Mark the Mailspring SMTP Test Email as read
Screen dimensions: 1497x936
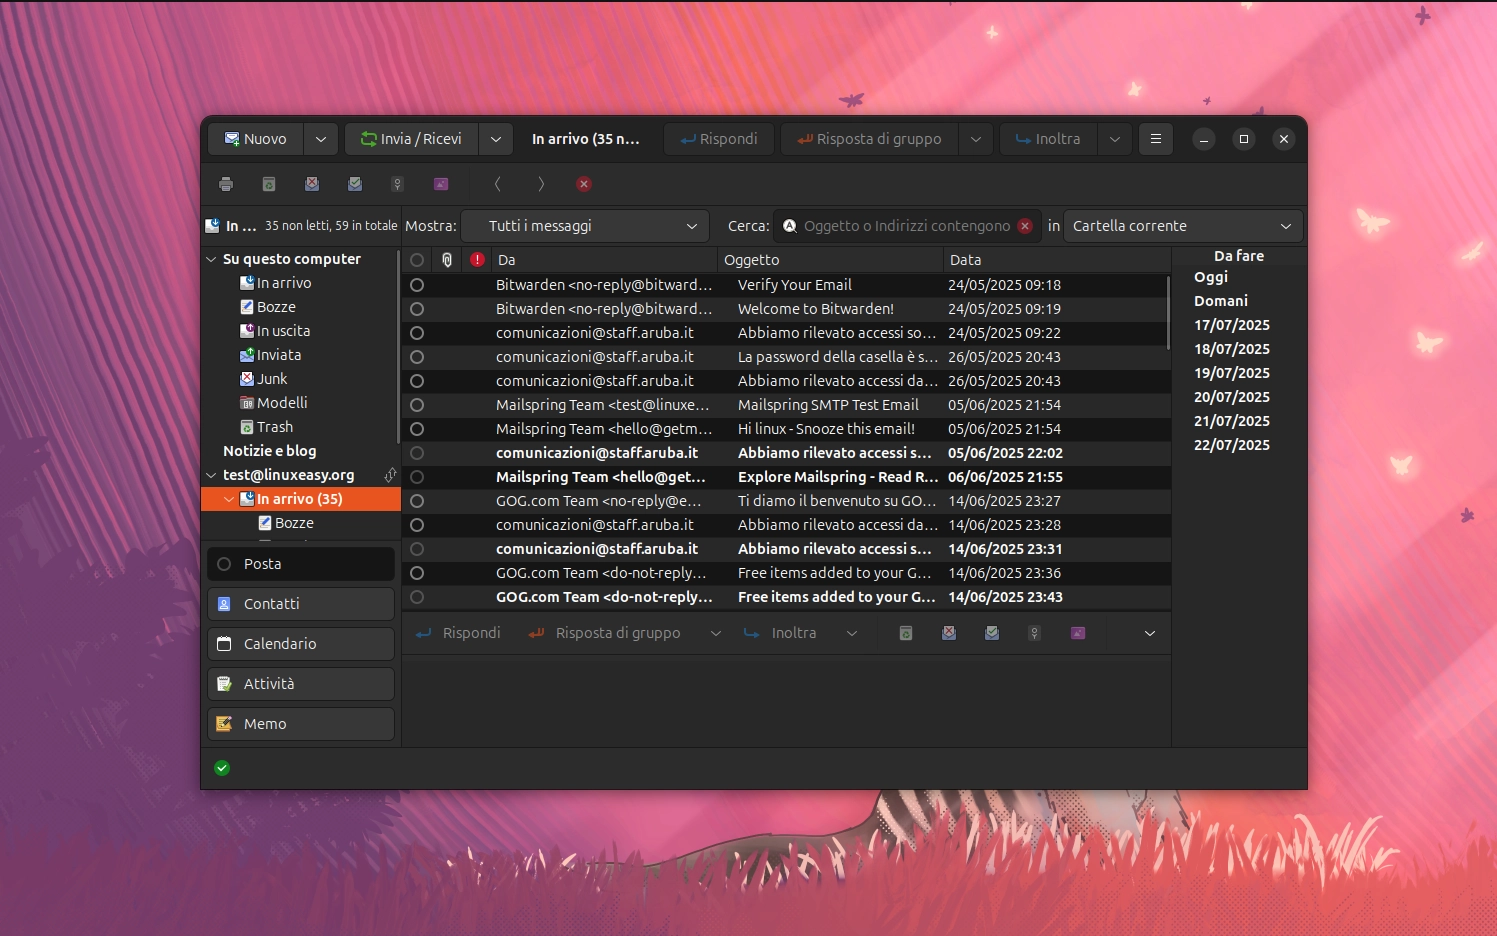pyautogui.click(x=417, y=404)
